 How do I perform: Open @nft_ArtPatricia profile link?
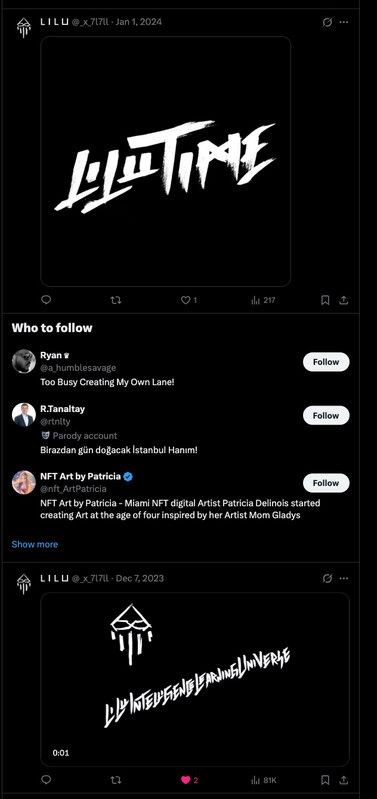point(73,489)
